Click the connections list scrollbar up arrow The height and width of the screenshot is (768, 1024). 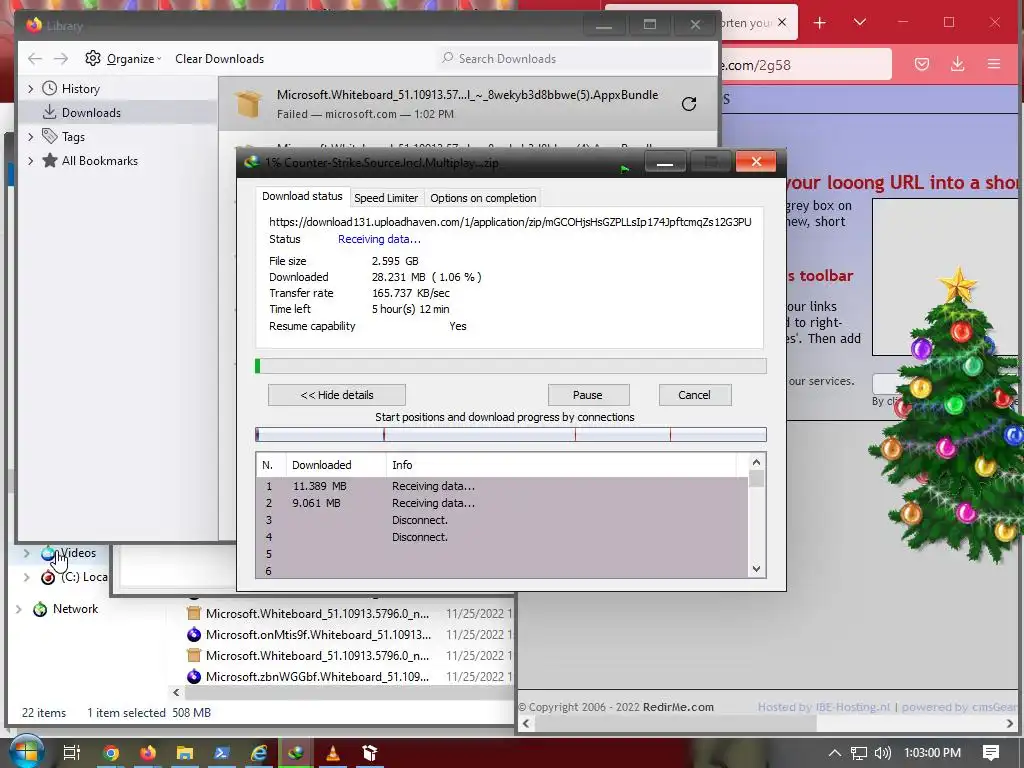pyautogui.click(x=756, y=462)
